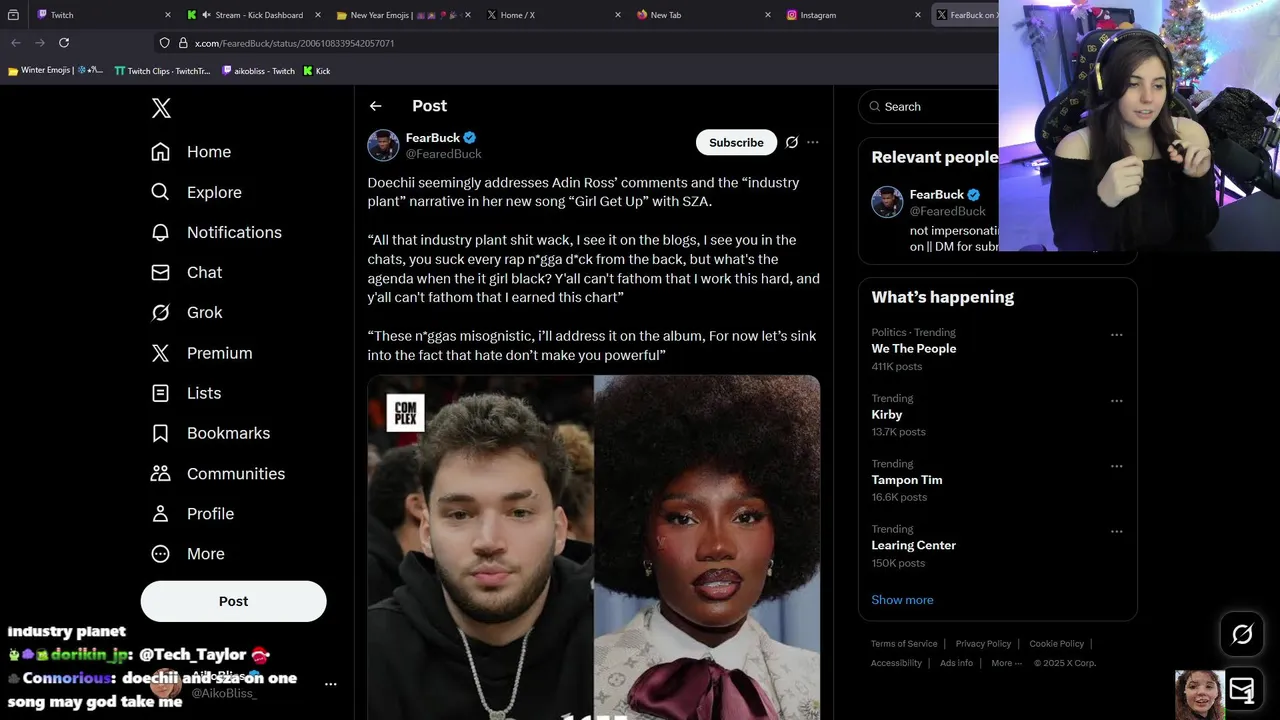Viewport: 1280px width, 720px height.
Task: Click the @FearedBuck handle on the post
Action: click(443, 154)
